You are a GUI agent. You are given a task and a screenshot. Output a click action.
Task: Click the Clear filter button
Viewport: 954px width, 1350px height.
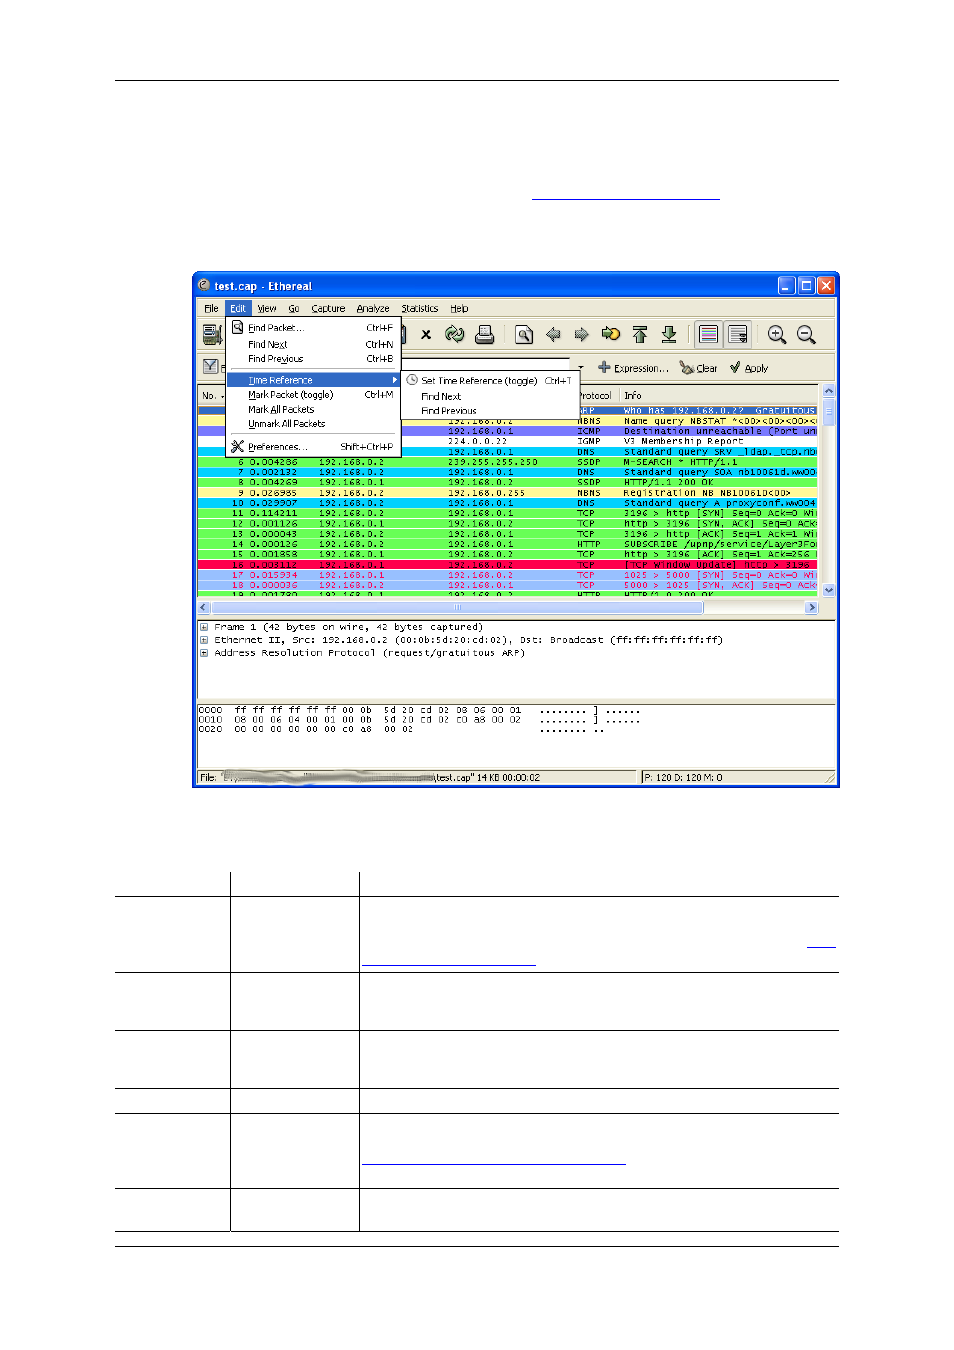coord(699,368)
